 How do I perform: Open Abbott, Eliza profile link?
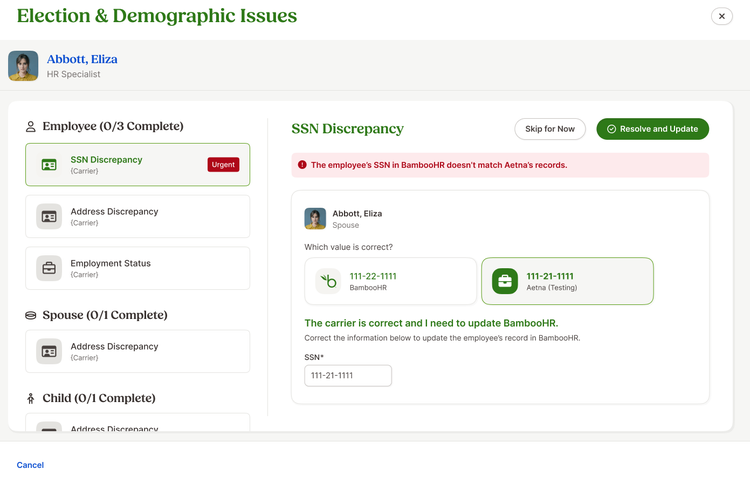(x=82, y=59)
